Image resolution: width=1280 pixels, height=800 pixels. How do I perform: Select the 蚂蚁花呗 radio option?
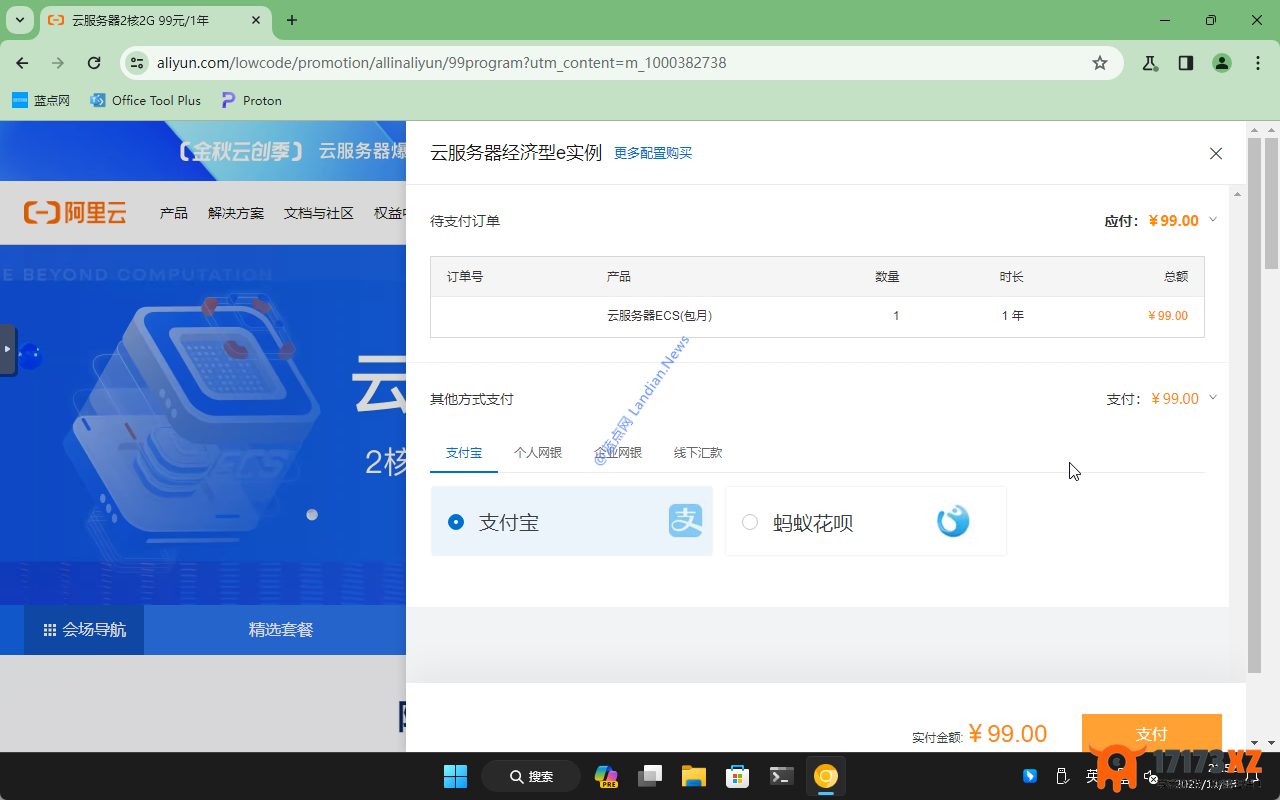[750, 522]
